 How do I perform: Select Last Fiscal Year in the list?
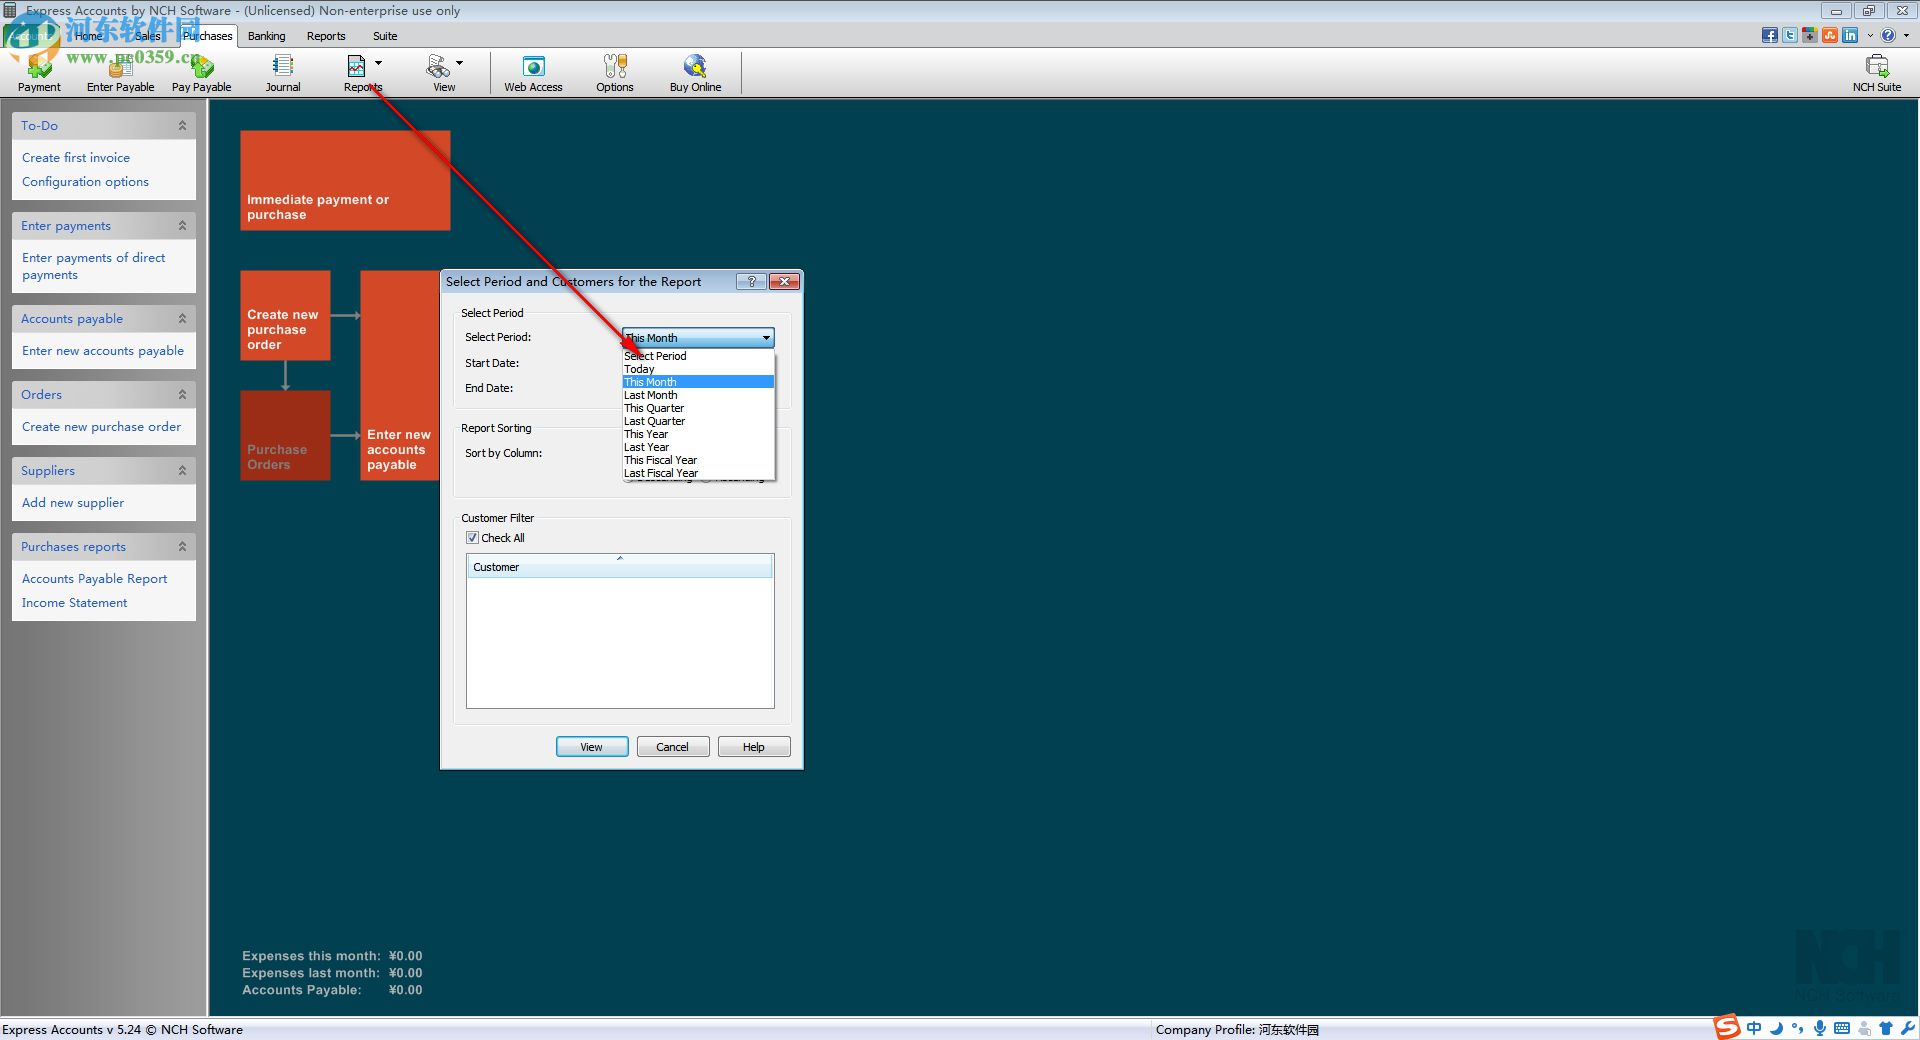click(x=698, y=473)
